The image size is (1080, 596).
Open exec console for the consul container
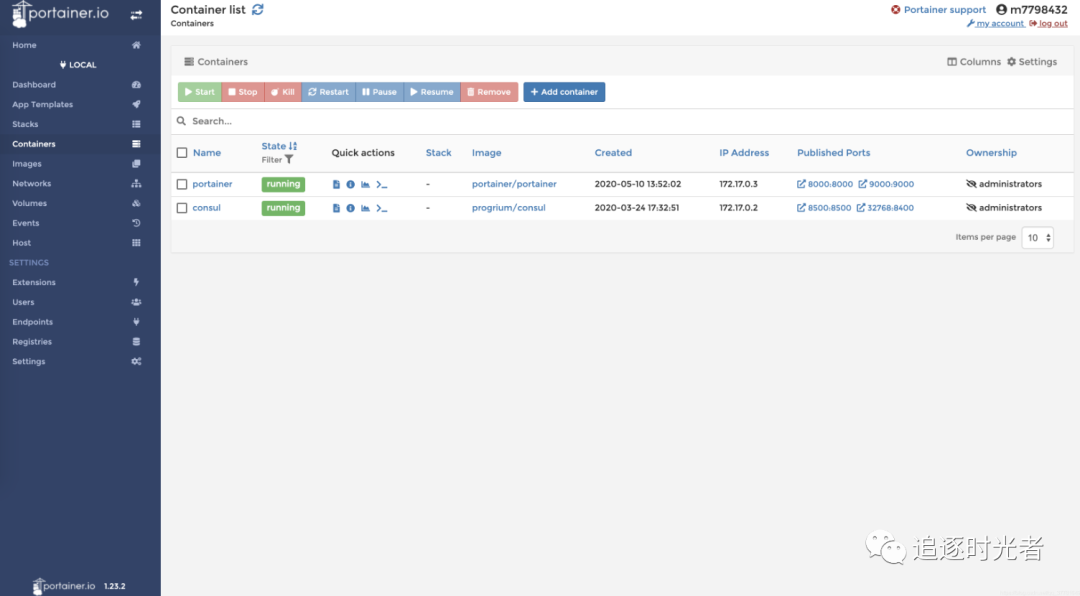tap(381, 208)
